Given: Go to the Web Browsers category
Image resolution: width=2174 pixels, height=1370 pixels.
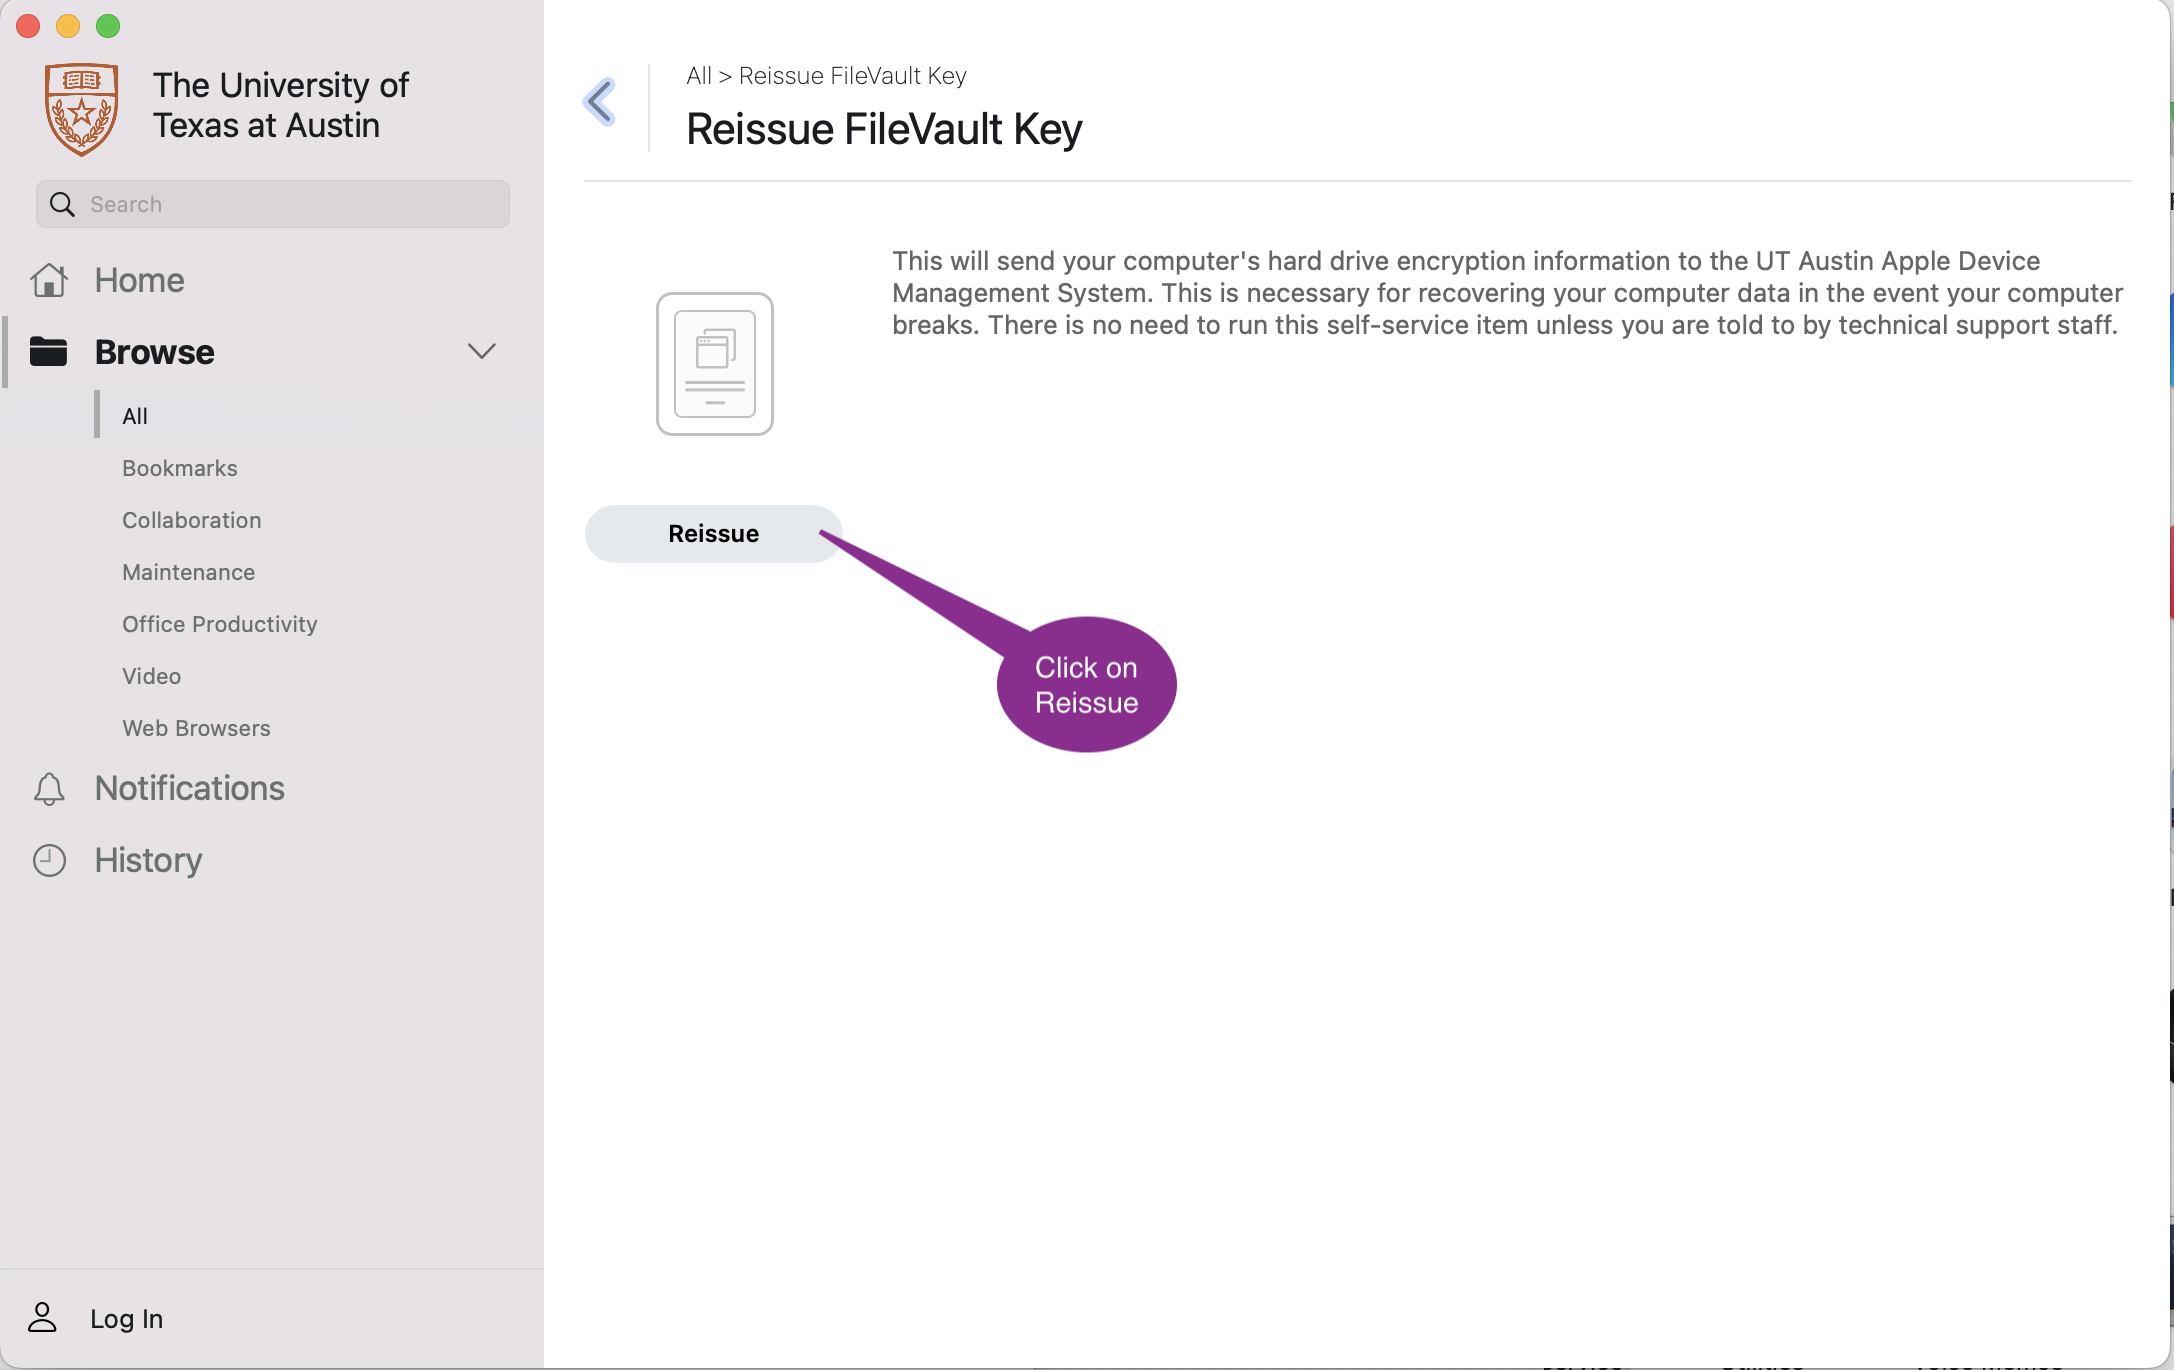Looking at the screenshot, I should pos(197,728).
